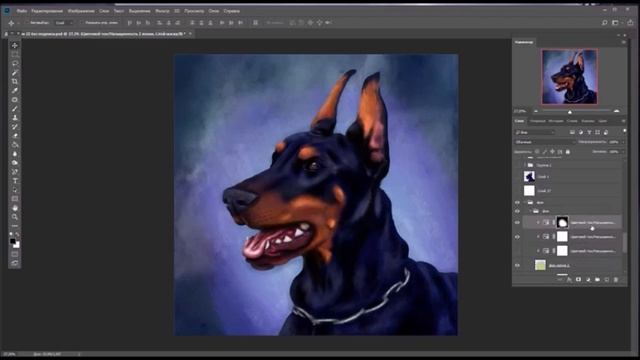Open the Фильтр menu
The image size is (640, 360).
pos(162,11)
